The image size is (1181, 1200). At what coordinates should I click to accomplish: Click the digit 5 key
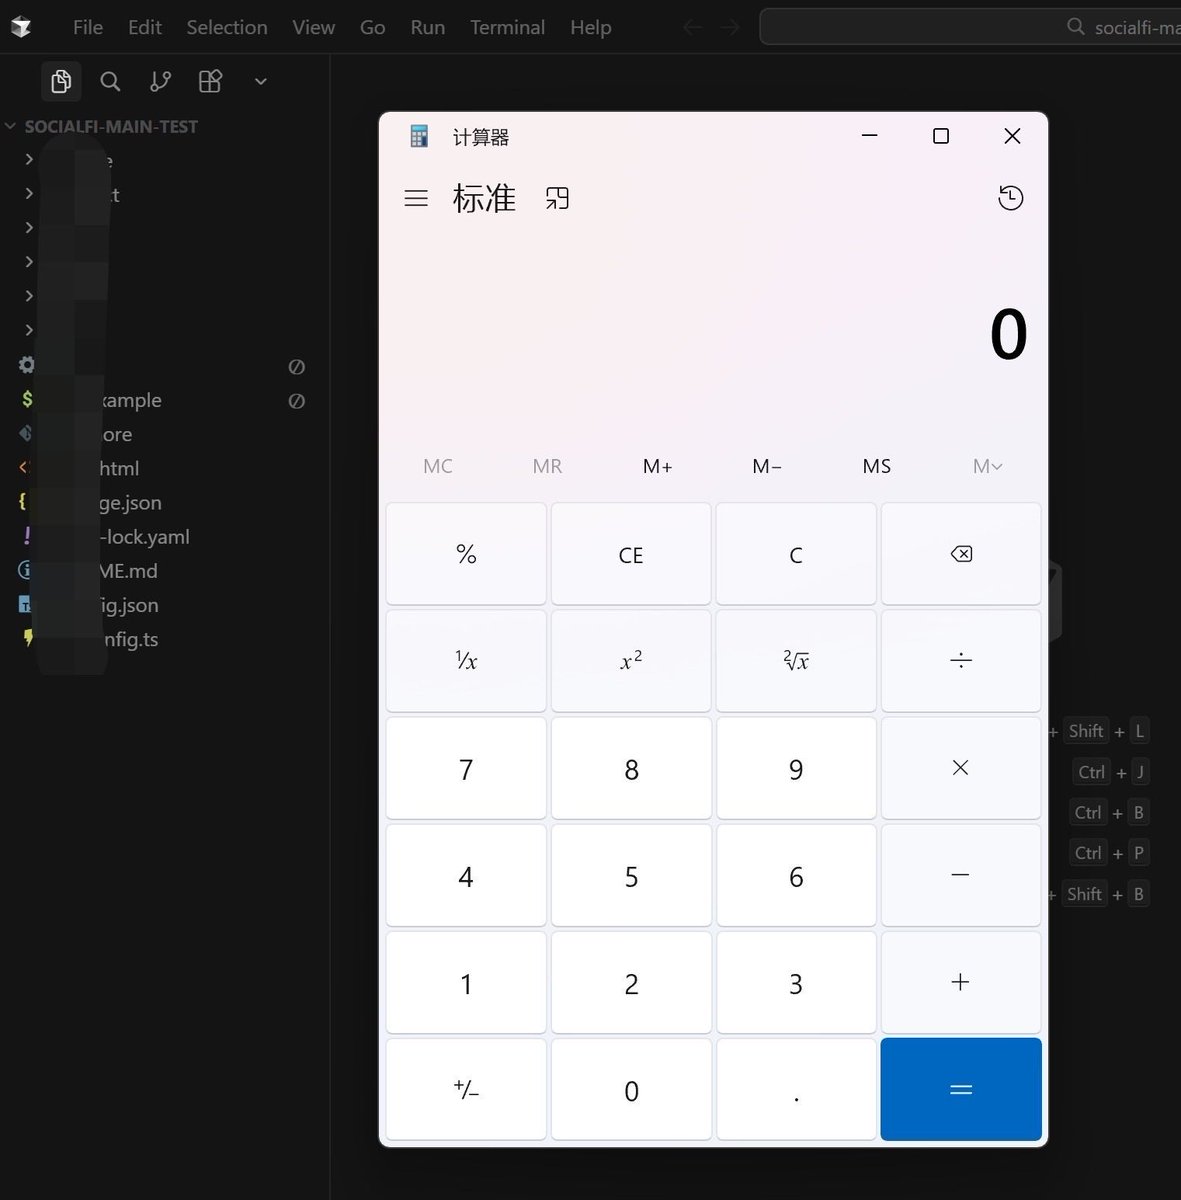pos(631,875)
